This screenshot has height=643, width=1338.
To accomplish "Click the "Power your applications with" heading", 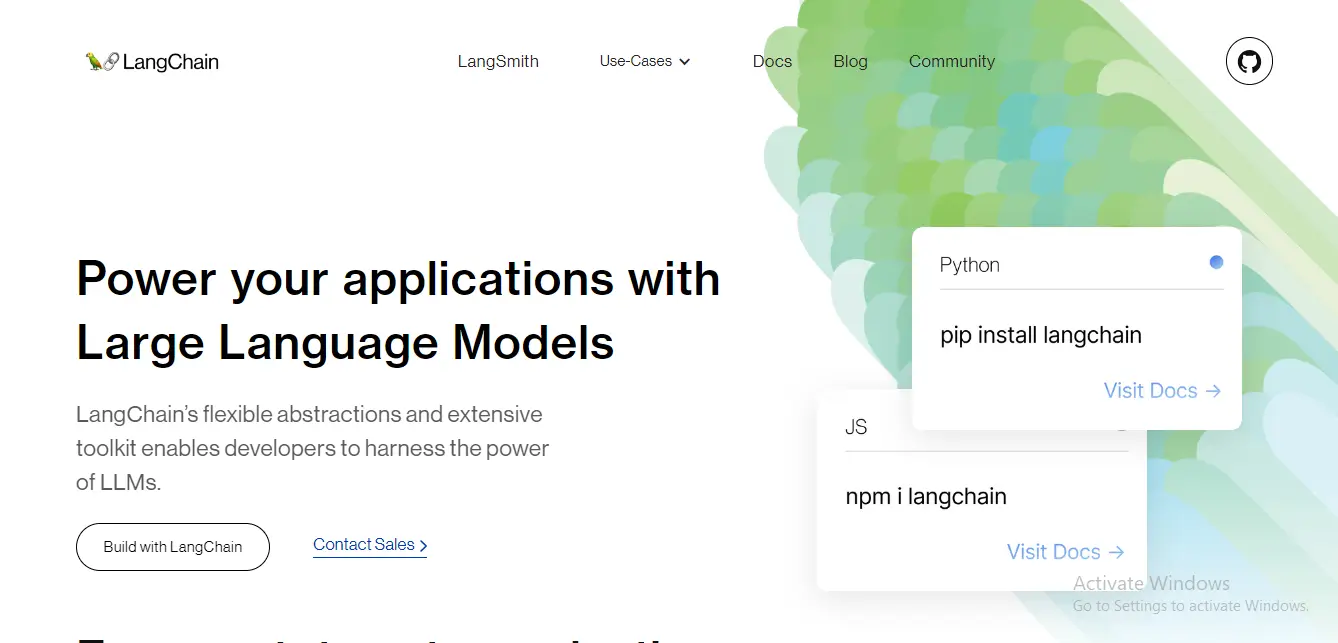I will pos(398,278).
